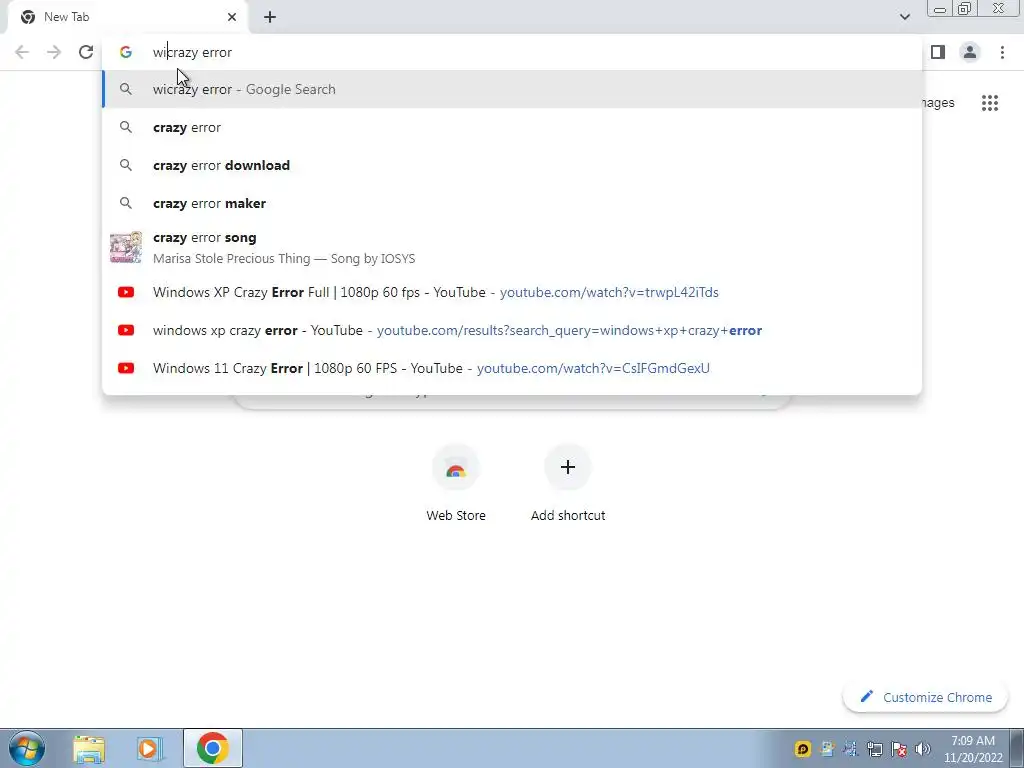Close the New Tab tab

point(232,17)
